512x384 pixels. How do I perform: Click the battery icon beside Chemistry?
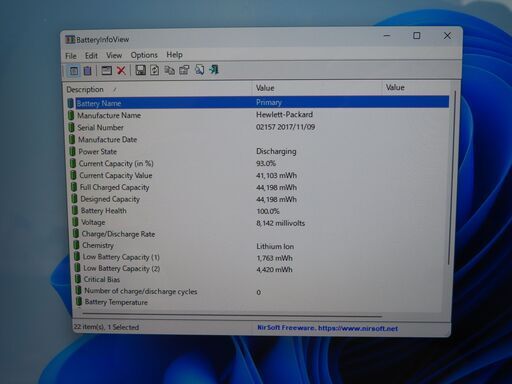coord(76,245)
